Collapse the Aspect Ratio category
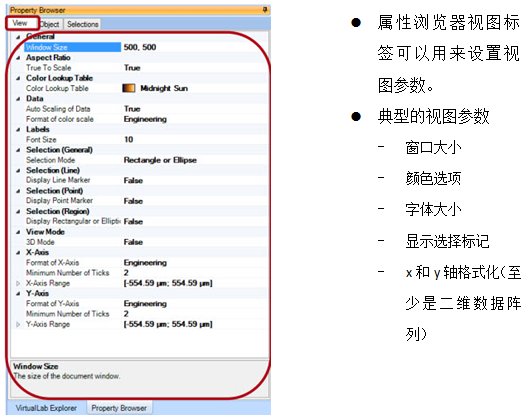Viewport: 531px width, 417px height. (x=18, y=58)
